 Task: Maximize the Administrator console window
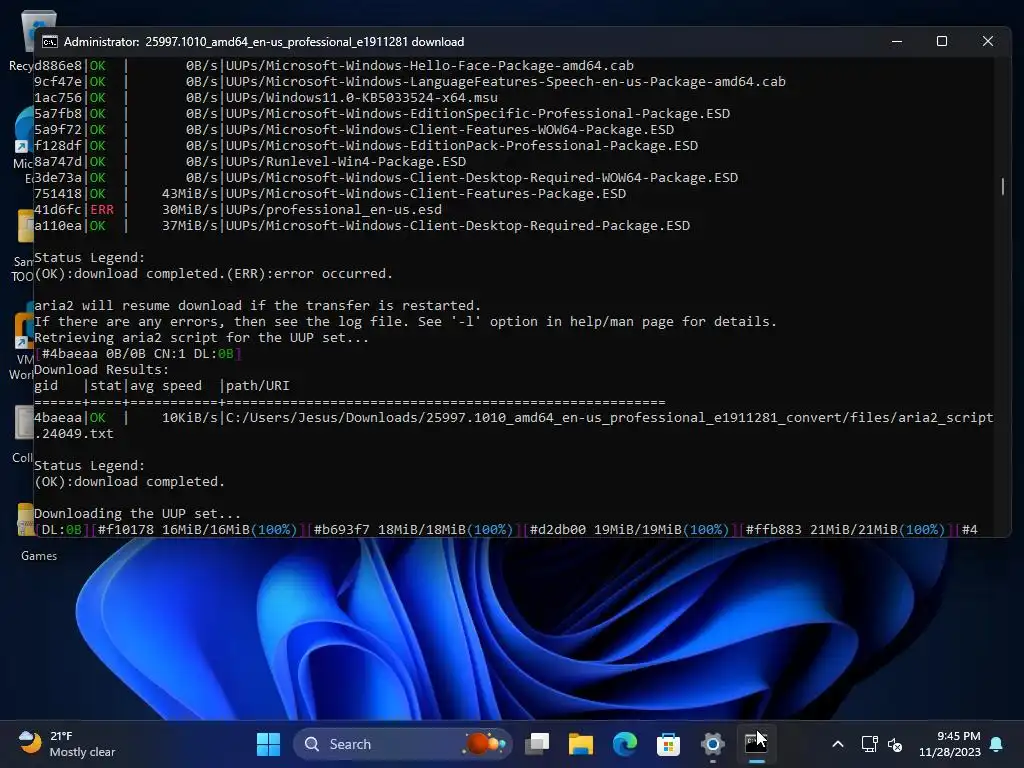[x=942, y=41]
